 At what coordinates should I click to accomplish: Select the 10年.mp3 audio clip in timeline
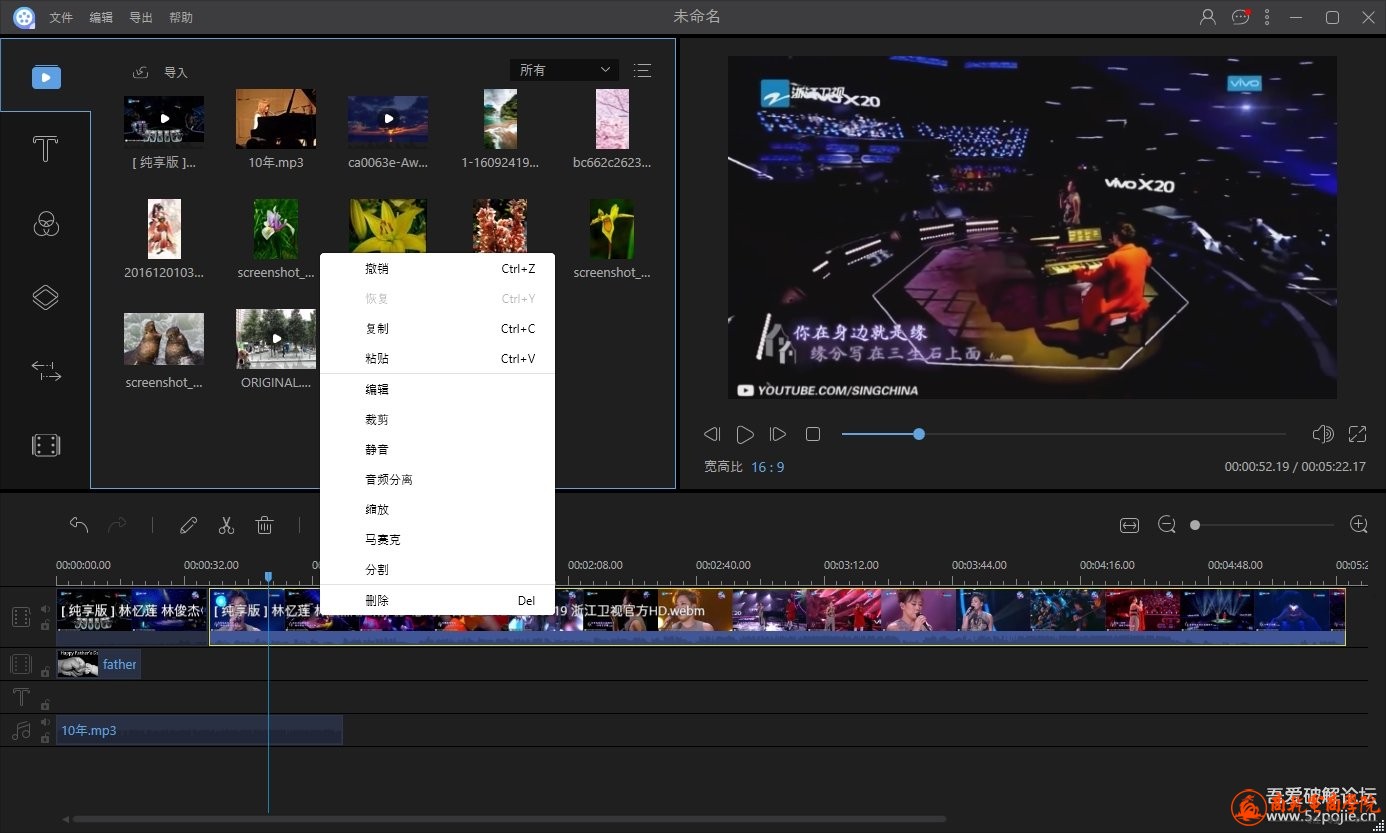click(199, 730)
